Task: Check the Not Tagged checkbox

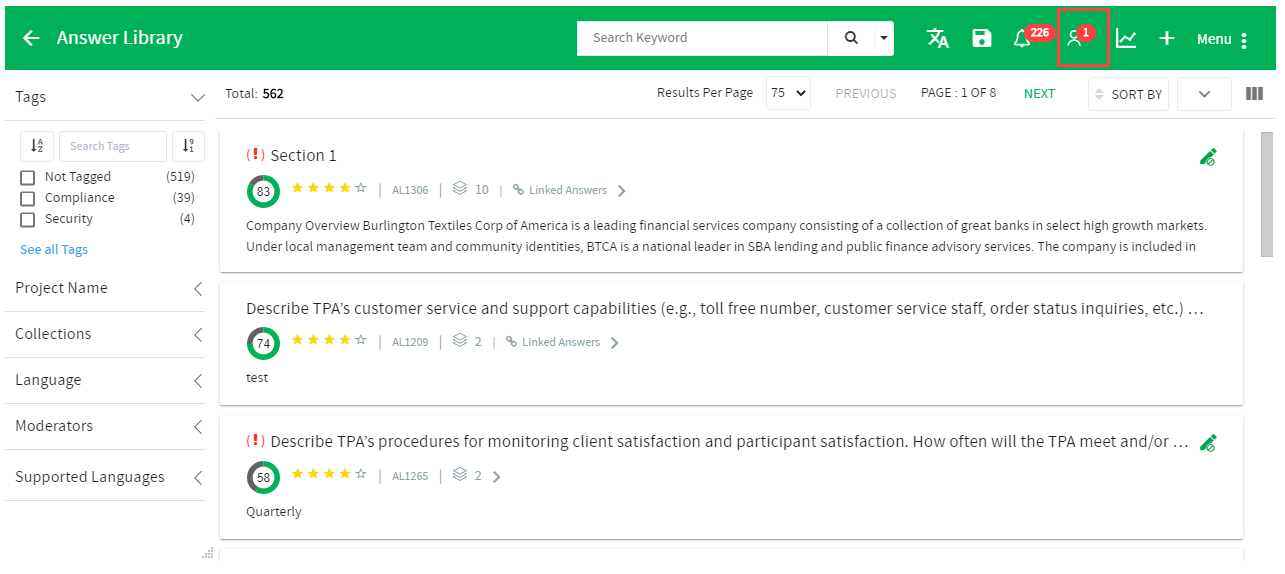Action: click(28, 177)
